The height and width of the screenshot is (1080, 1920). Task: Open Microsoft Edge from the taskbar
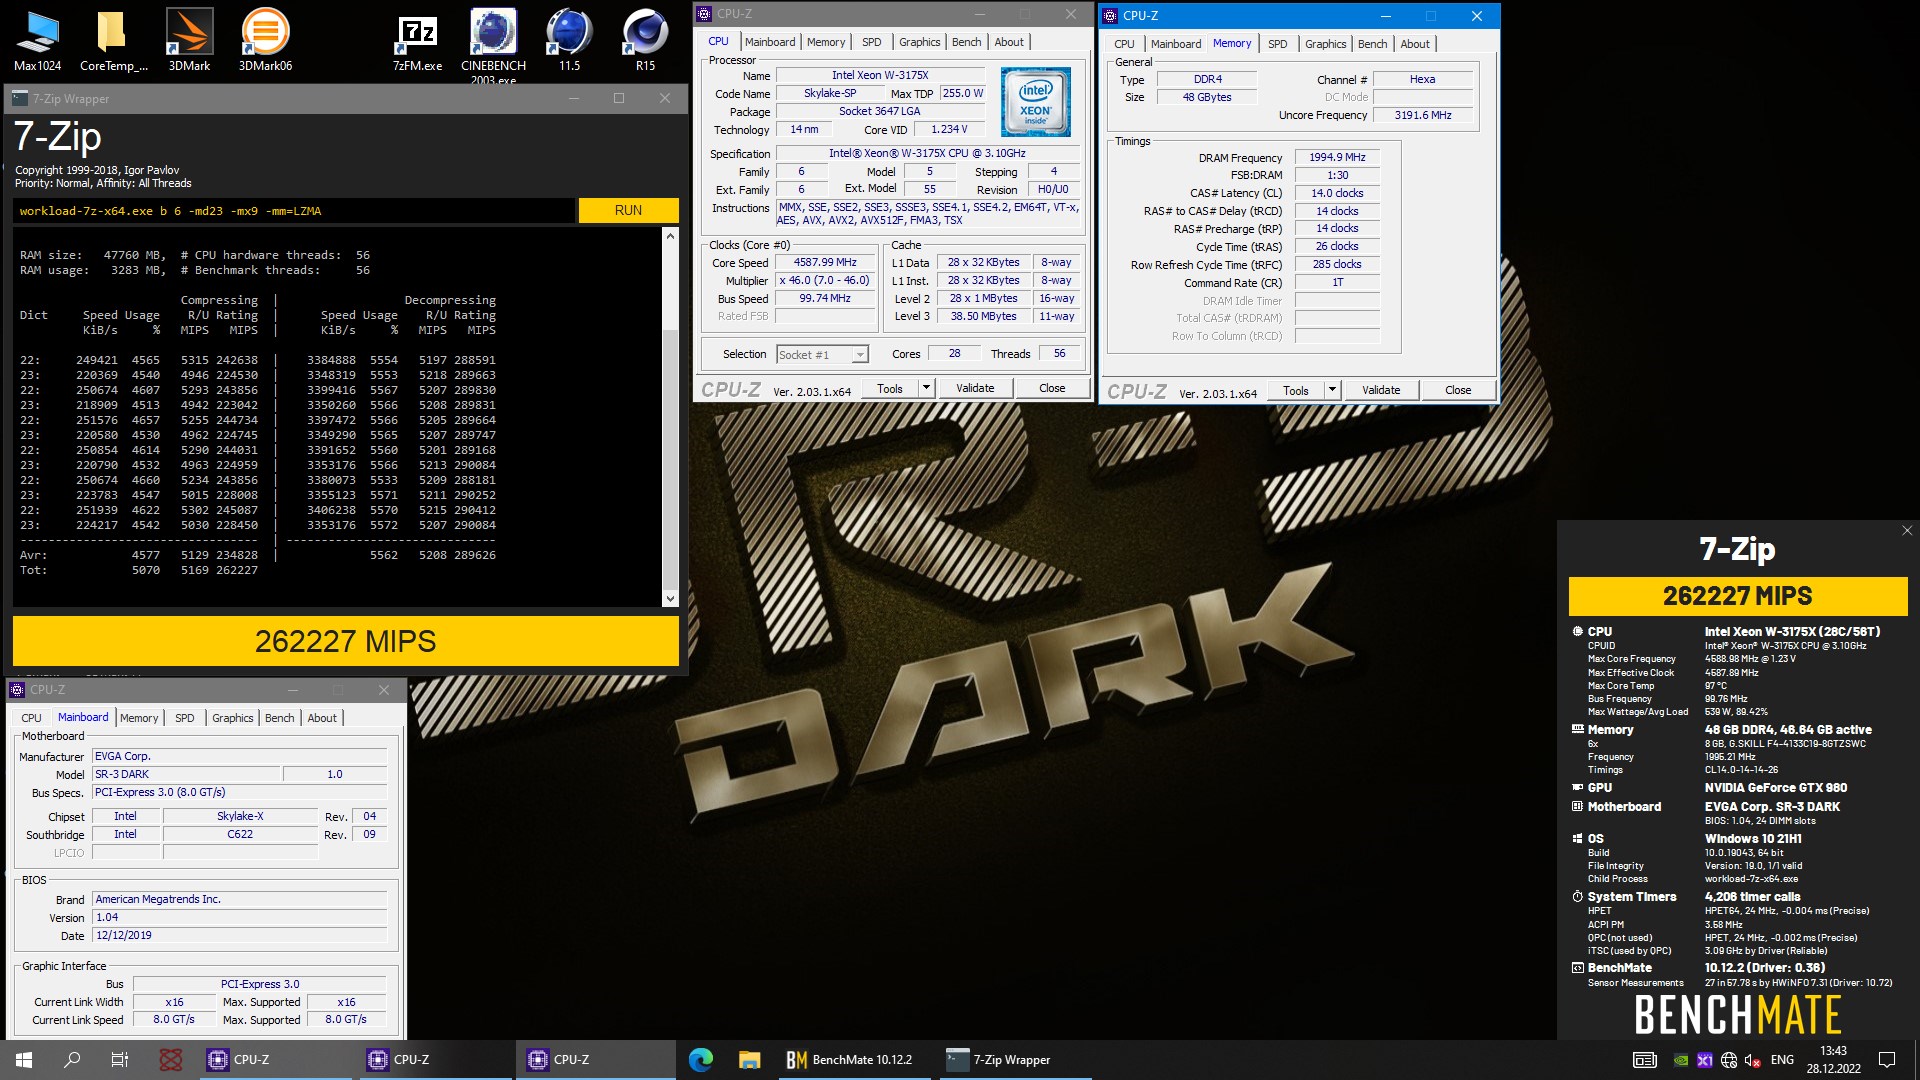click(701, 1060)
